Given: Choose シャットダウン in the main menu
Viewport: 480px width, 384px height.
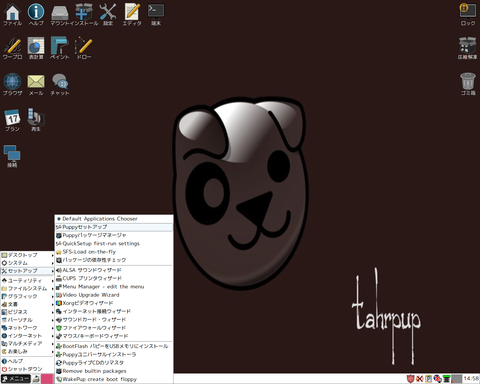Looking at the screenshot, I should 27,369.
